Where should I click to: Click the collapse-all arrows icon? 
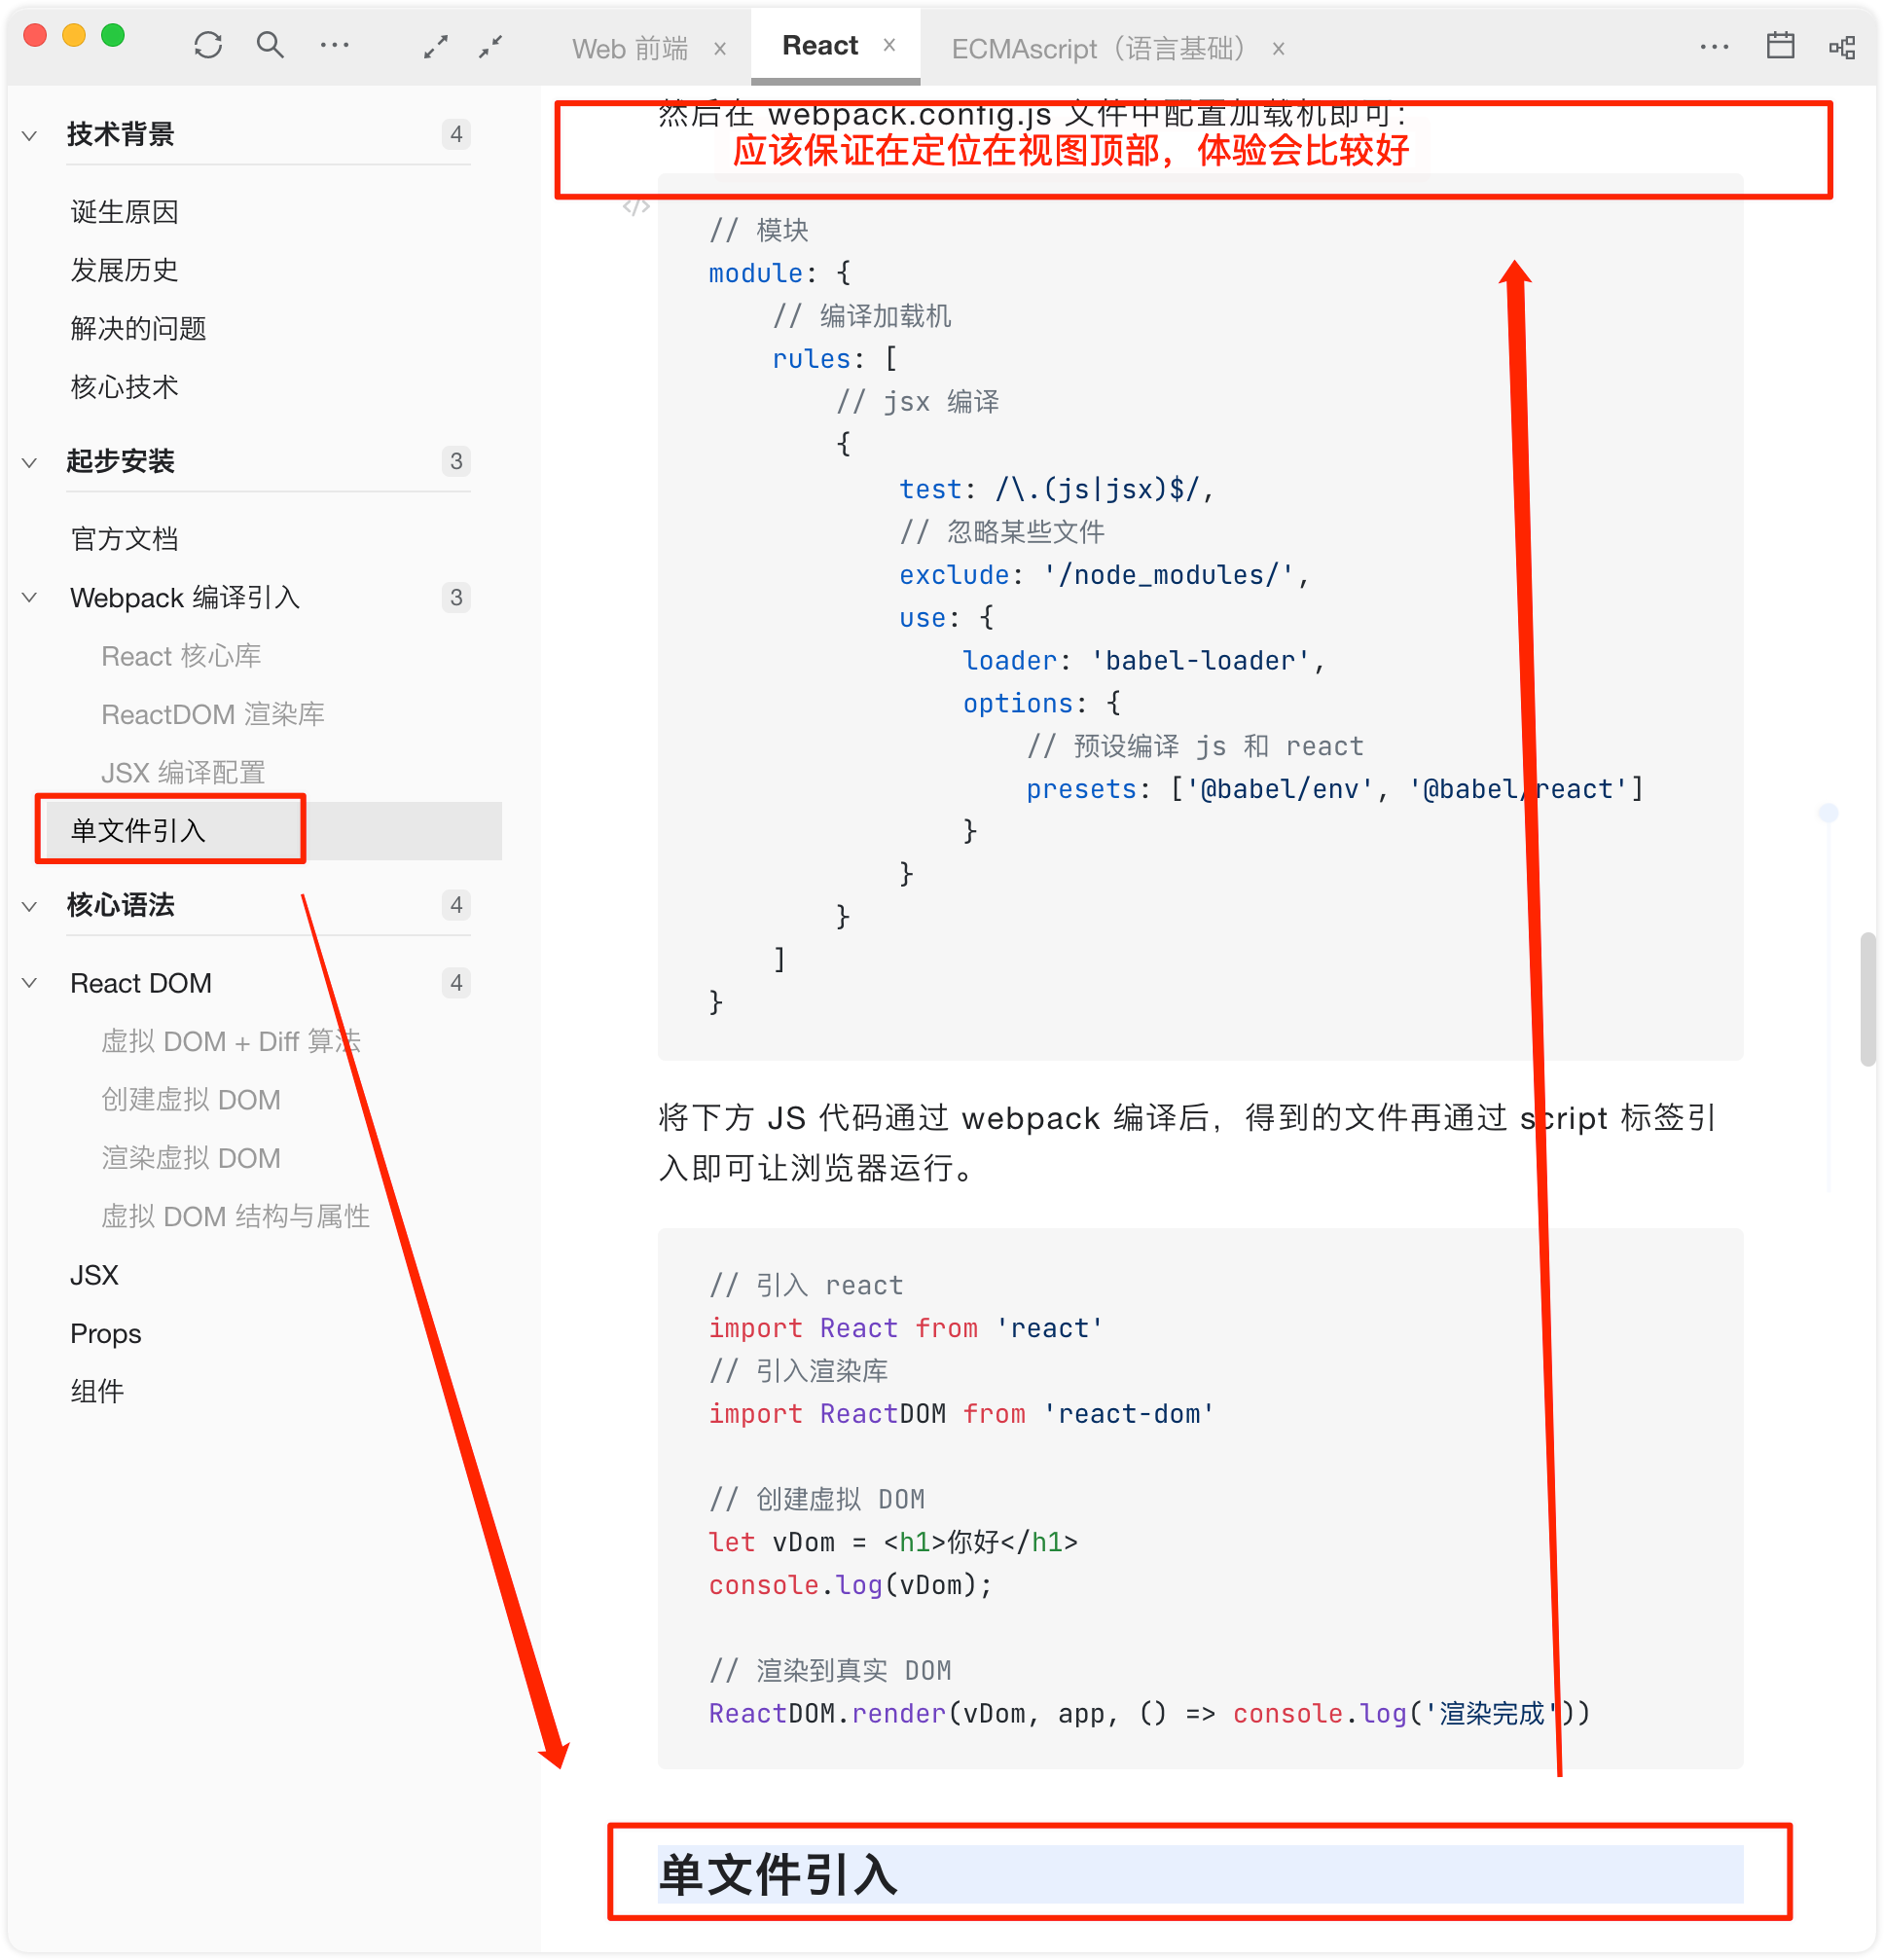(490, 46)
